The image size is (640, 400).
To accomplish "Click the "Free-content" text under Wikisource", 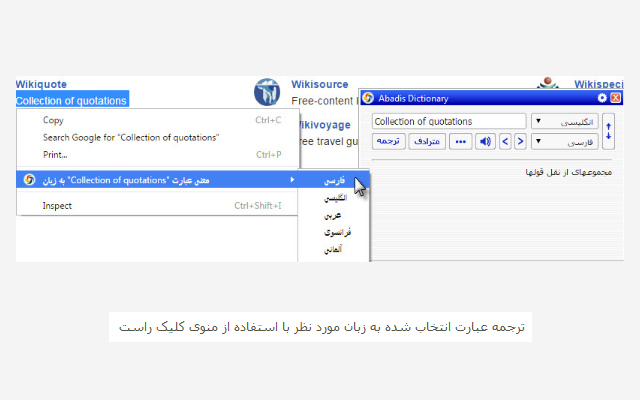I will coord(322,101).
